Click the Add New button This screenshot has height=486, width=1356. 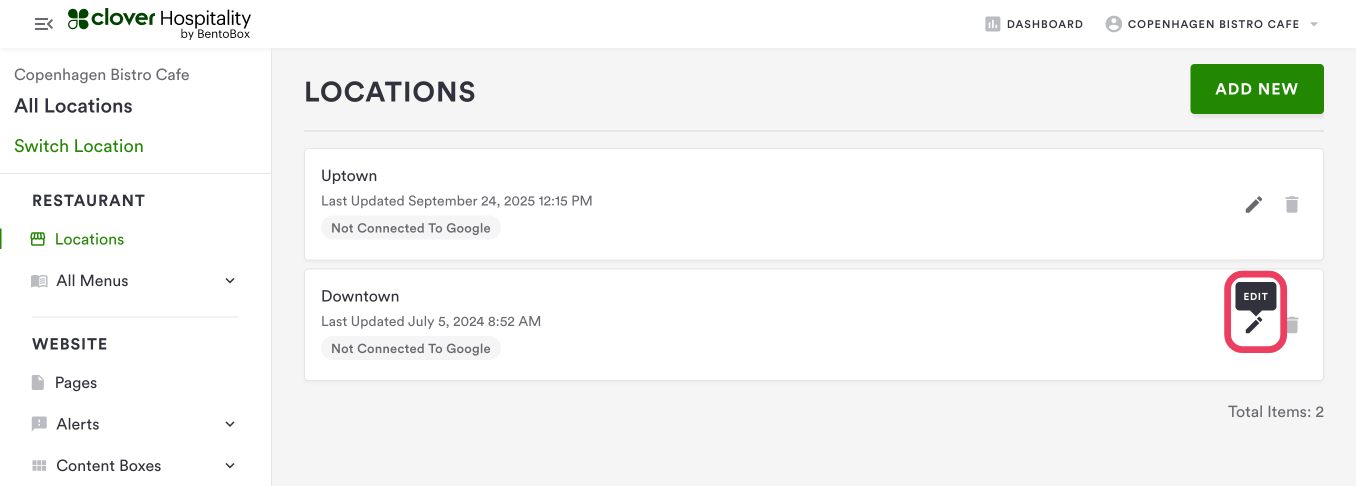1257,89
